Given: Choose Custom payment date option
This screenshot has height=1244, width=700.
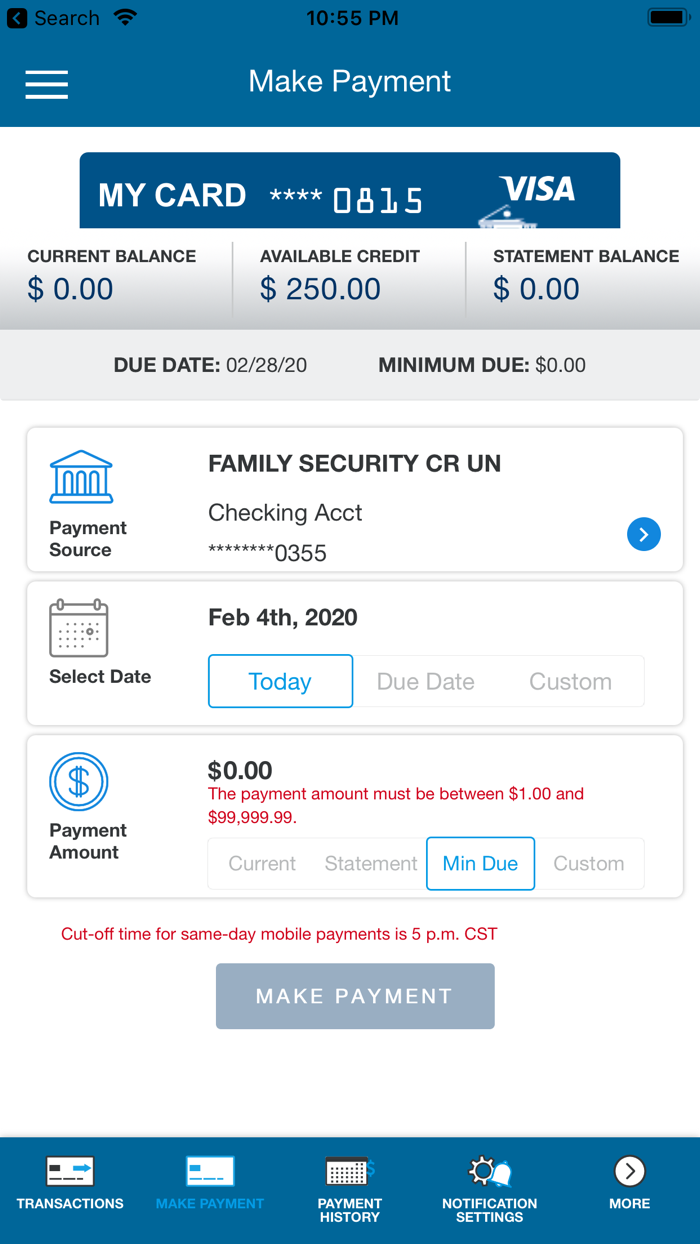Looking at the screenshot, I should [570, 681].
